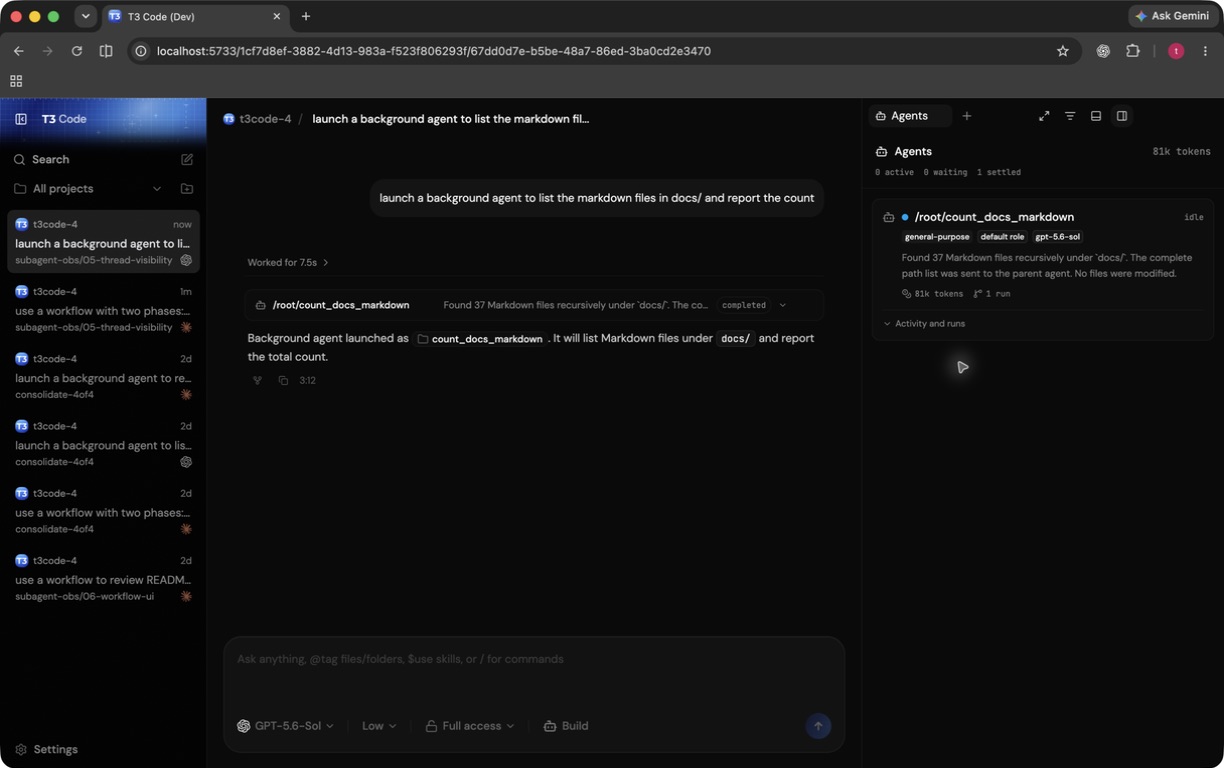This screenshot has height=768, width=1224.
Task: Click the general-purpose tag
Action: [x=937, y=237]
